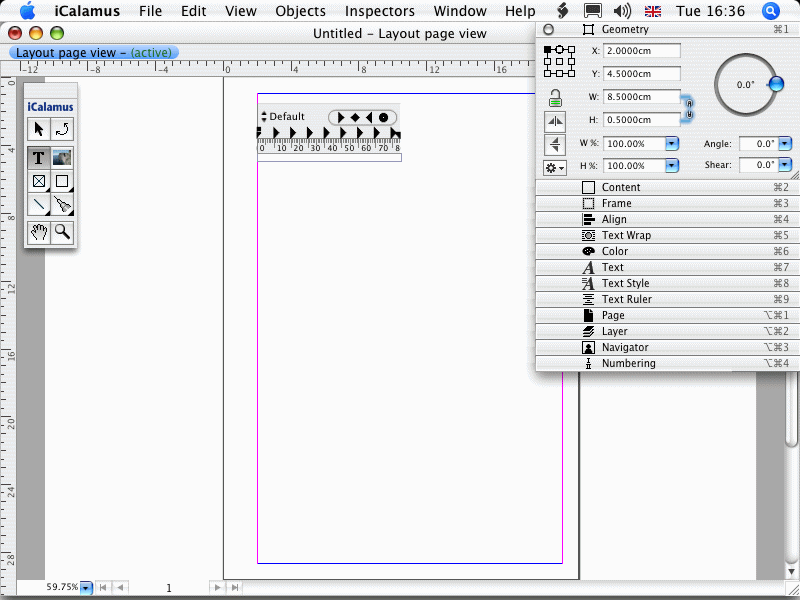Click the X position input field
This screenshot has height=600, width=800.
641,51
